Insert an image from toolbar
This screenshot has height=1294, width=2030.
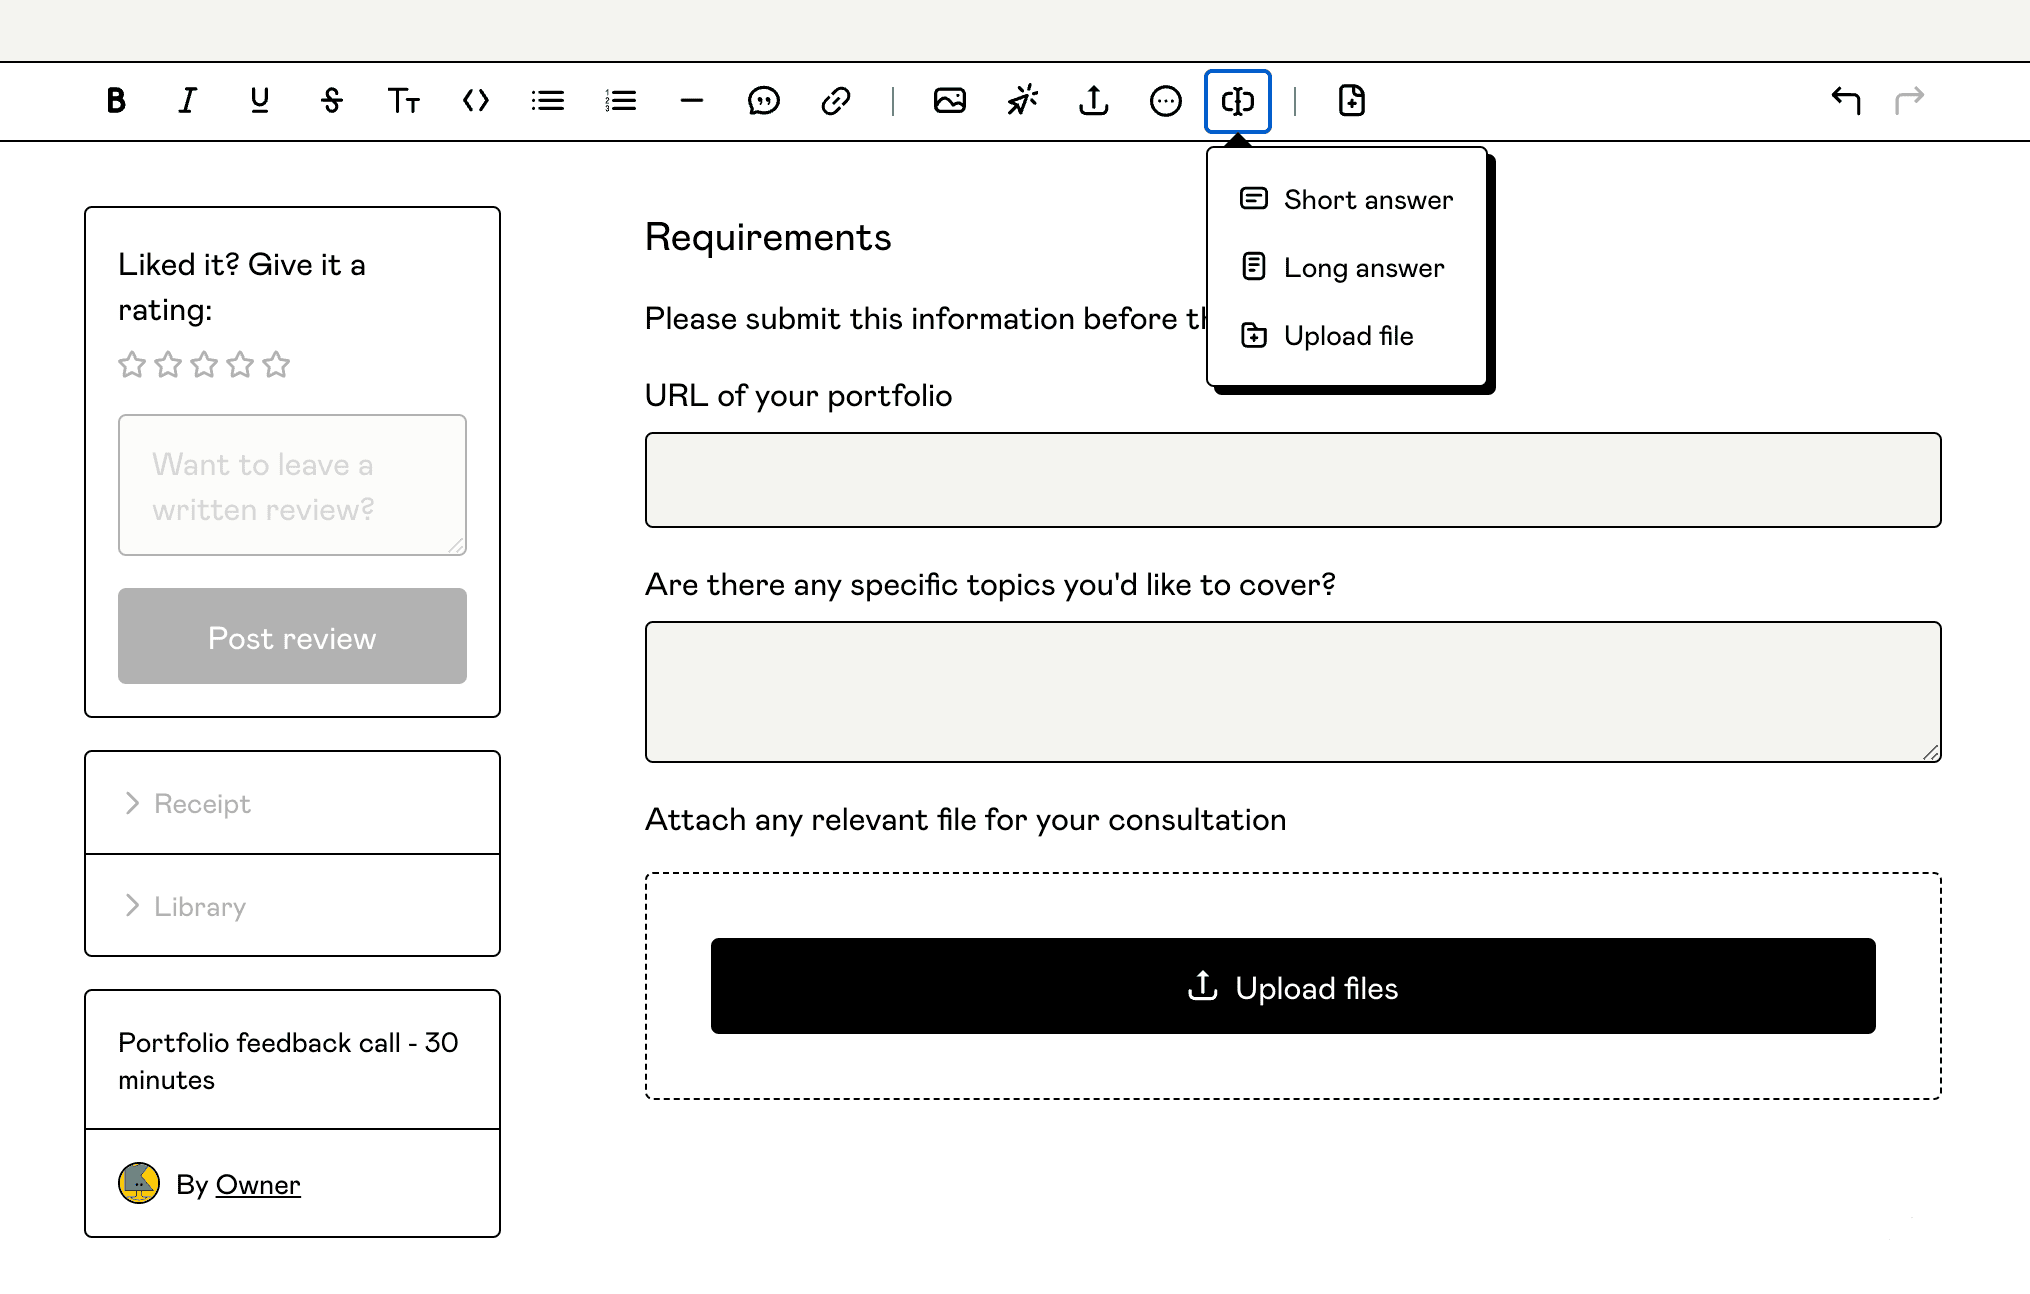[x=949, y=101]
